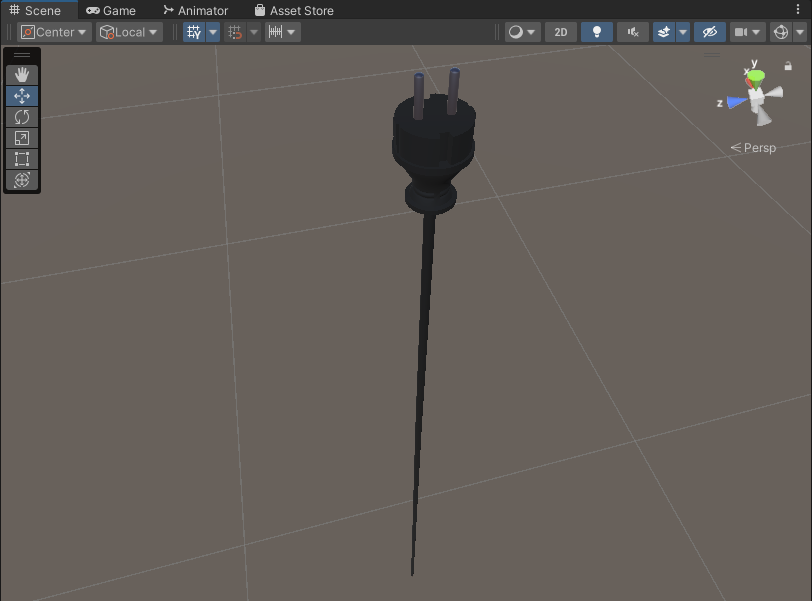Unmute scene audio
This screenshot has height=601, width=812.
pos(632,31)
